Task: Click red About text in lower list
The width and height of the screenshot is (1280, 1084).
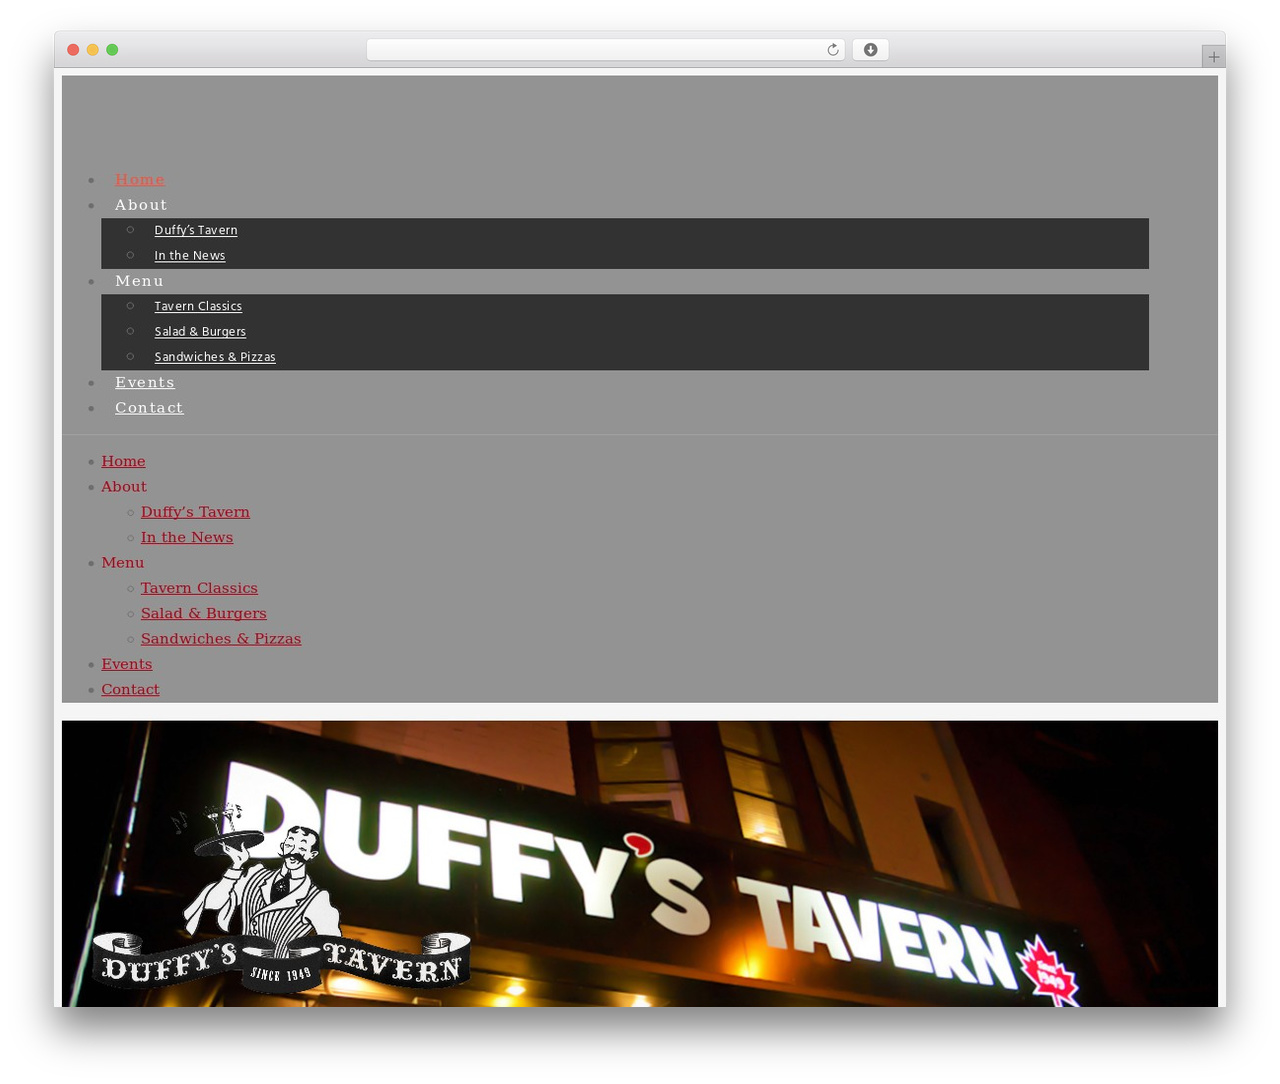Action: coord(124,487)
